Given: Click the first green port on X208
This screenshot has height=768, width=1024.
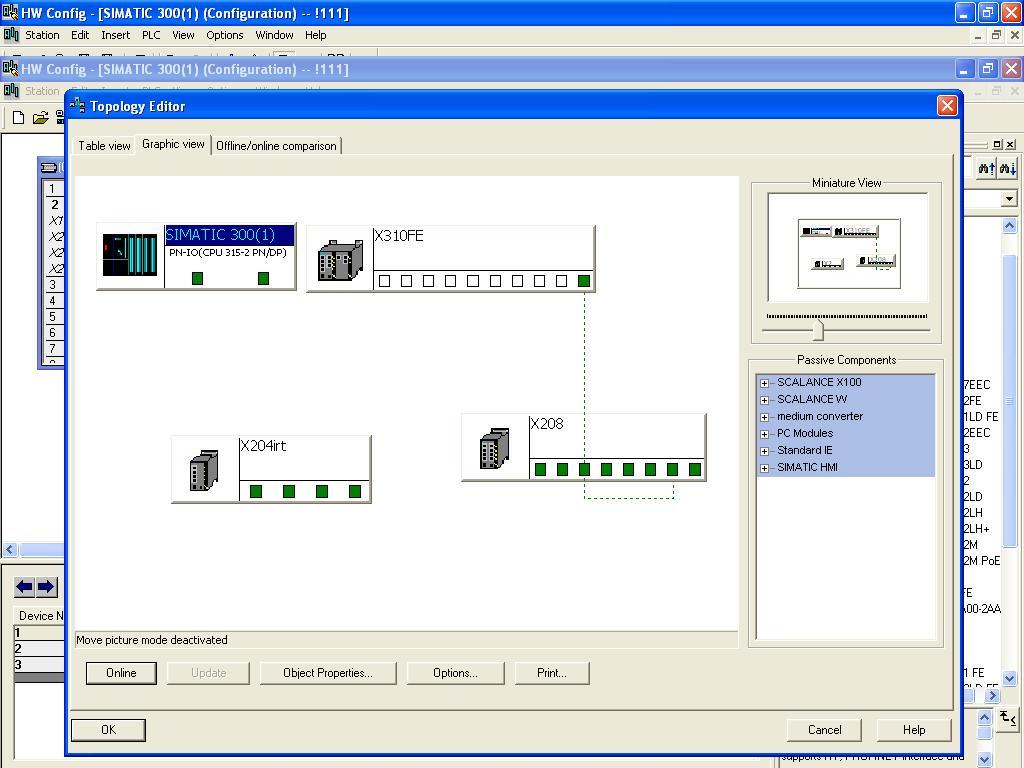Looking at the screenshot, I should pos(540,469).
